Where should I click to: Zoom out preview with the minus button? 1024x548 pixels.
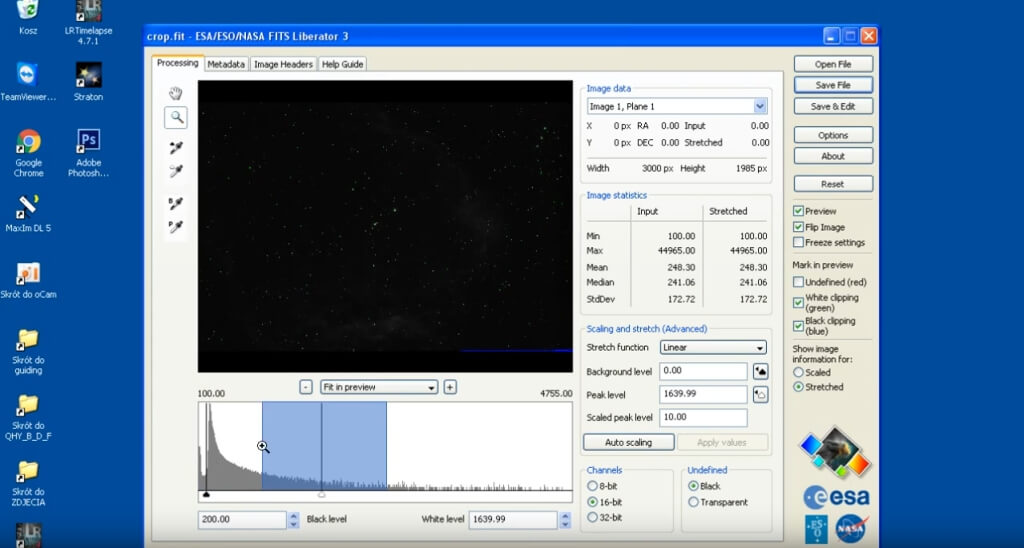click(x=306, y=387)
